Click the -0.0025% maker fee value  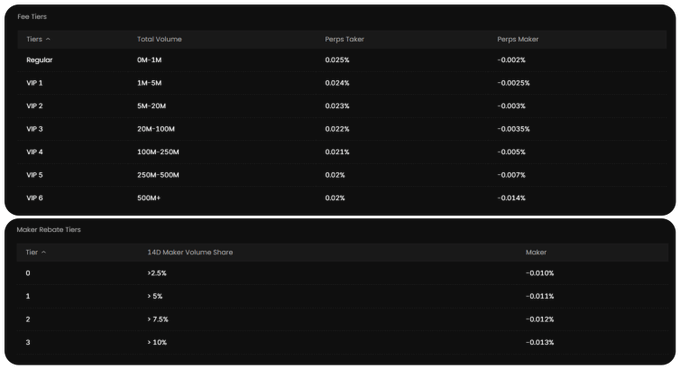[513, 83]
